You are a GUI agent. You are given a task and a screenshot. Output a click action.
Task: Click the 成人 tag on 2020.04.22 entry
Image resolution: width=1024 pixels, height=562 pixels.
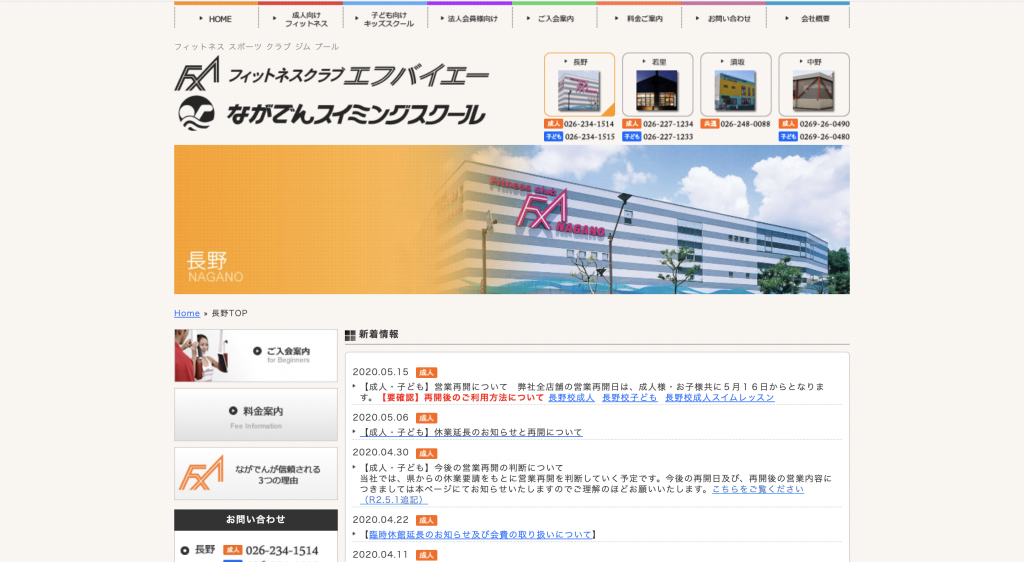click(x=426, y=520)
